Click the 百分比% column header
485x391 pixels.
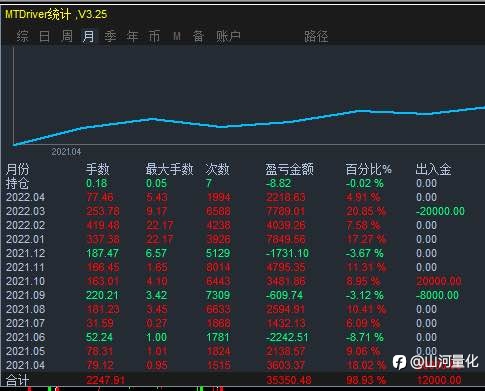(368, 169)
